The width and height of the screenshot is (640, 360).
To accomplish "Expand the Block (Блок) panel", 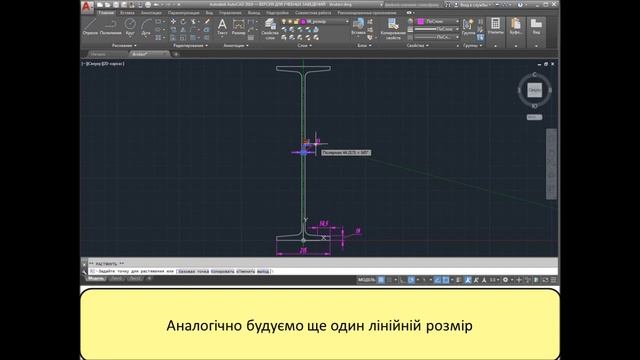I will click(x=364, y=46).
